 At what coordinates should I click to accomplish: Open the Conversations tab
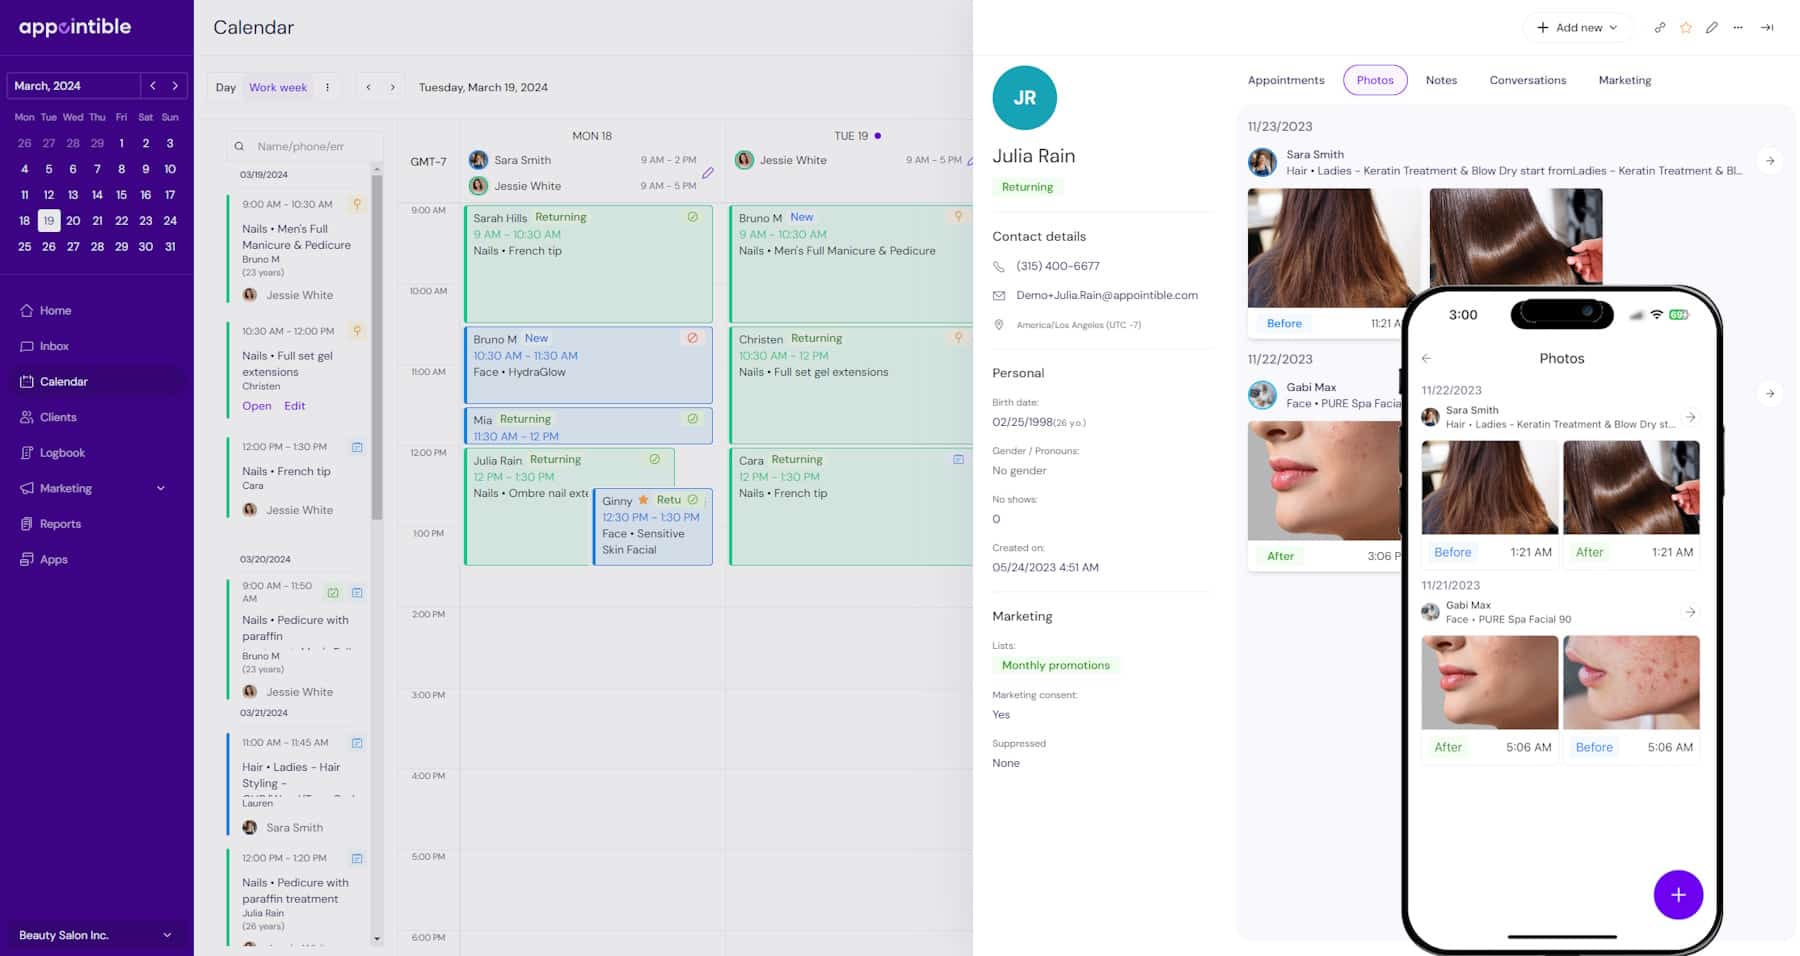coord(1527,80)
